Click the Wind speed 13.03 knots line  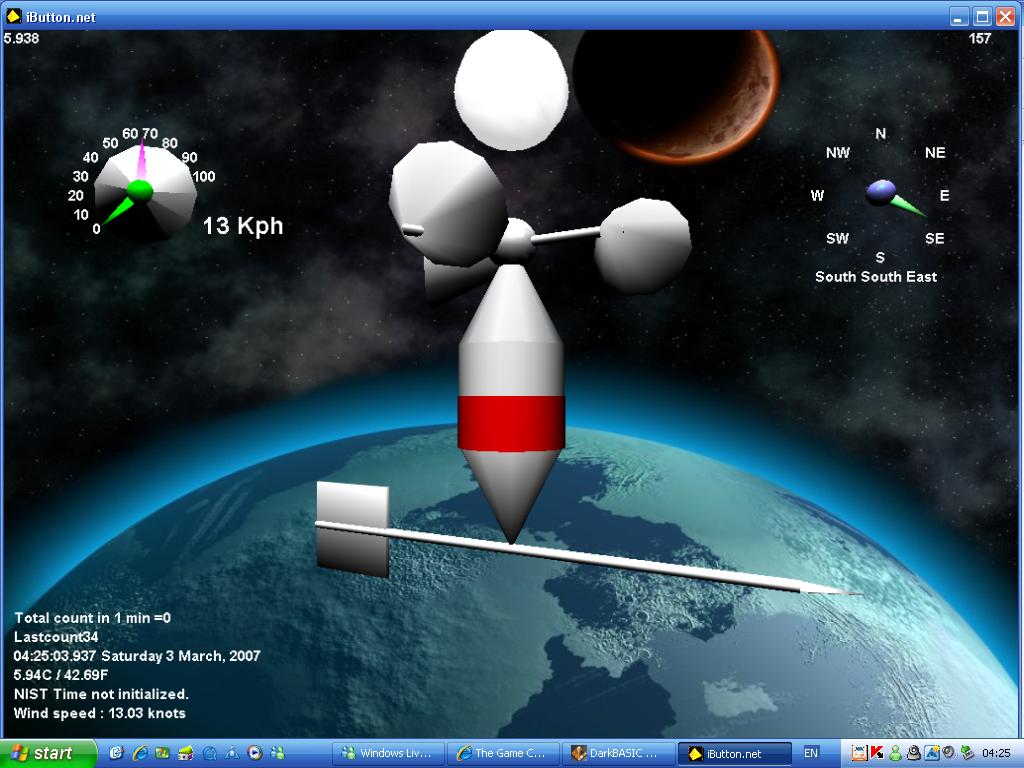(x=100, y=713)
